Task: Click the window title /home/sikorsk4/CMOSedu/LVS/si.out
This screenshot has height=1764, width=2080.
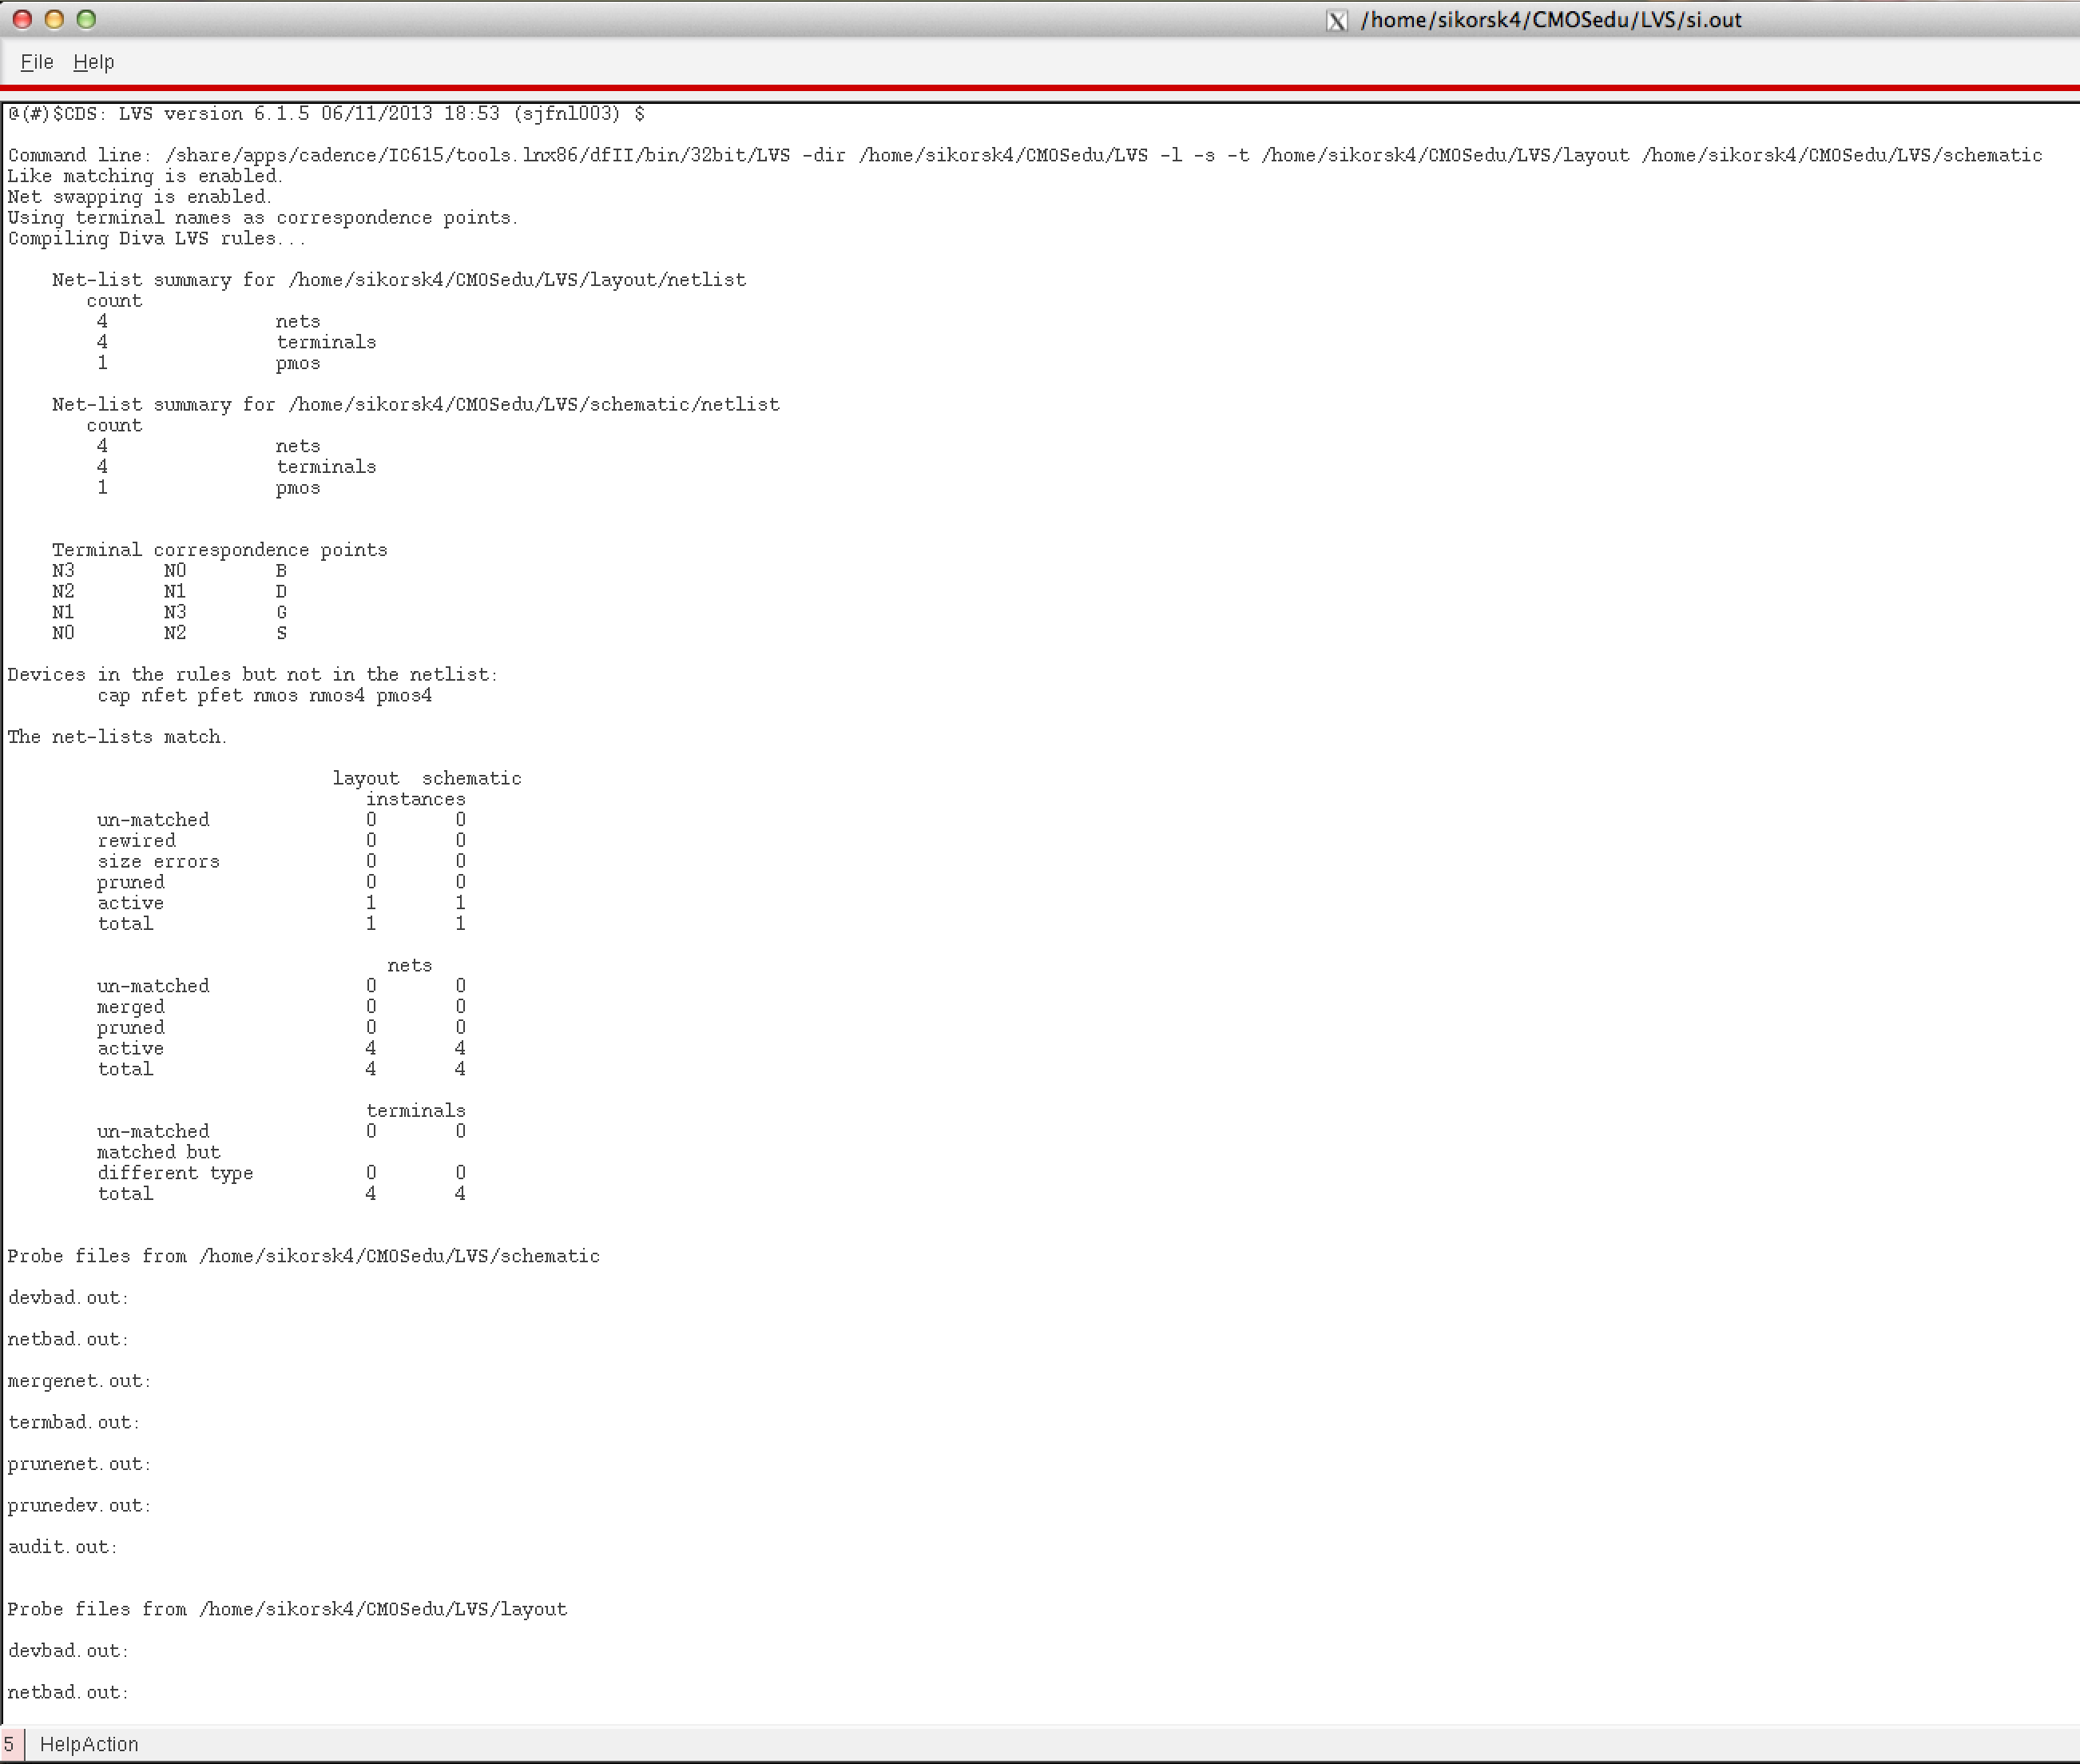Action: coord(1551,20)
